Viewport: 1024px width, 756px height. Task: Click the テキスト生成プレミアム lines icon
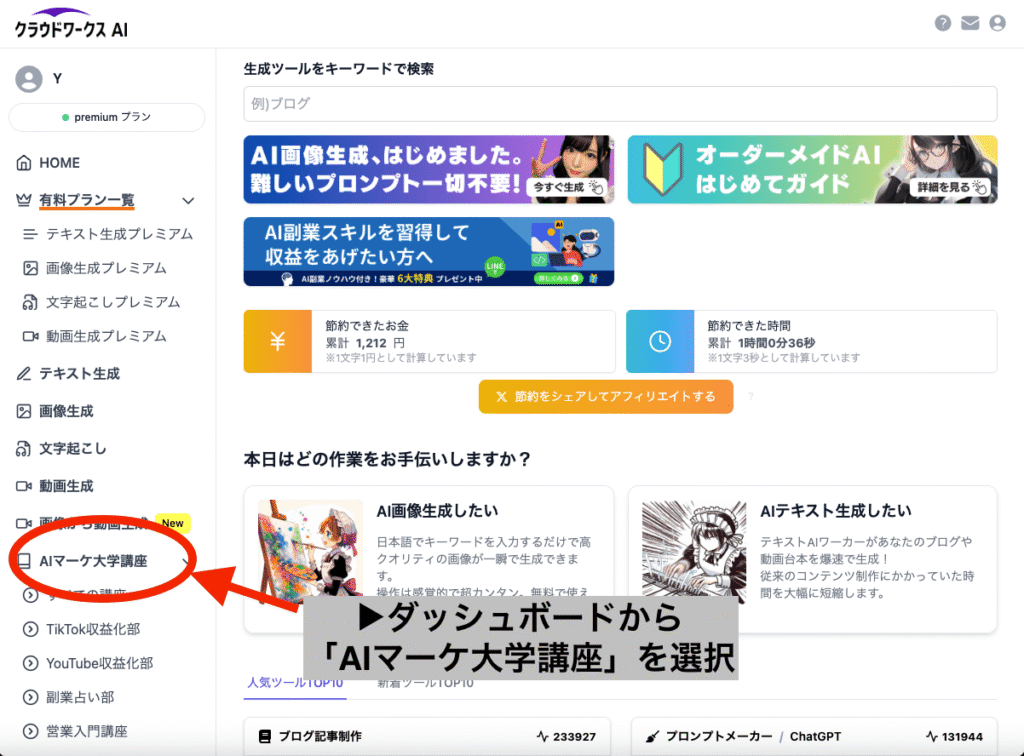click(x=30, y=234)
